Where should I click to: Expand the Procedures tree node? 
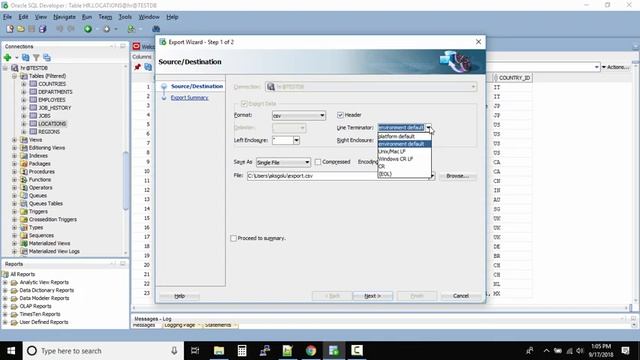point(14,171)
